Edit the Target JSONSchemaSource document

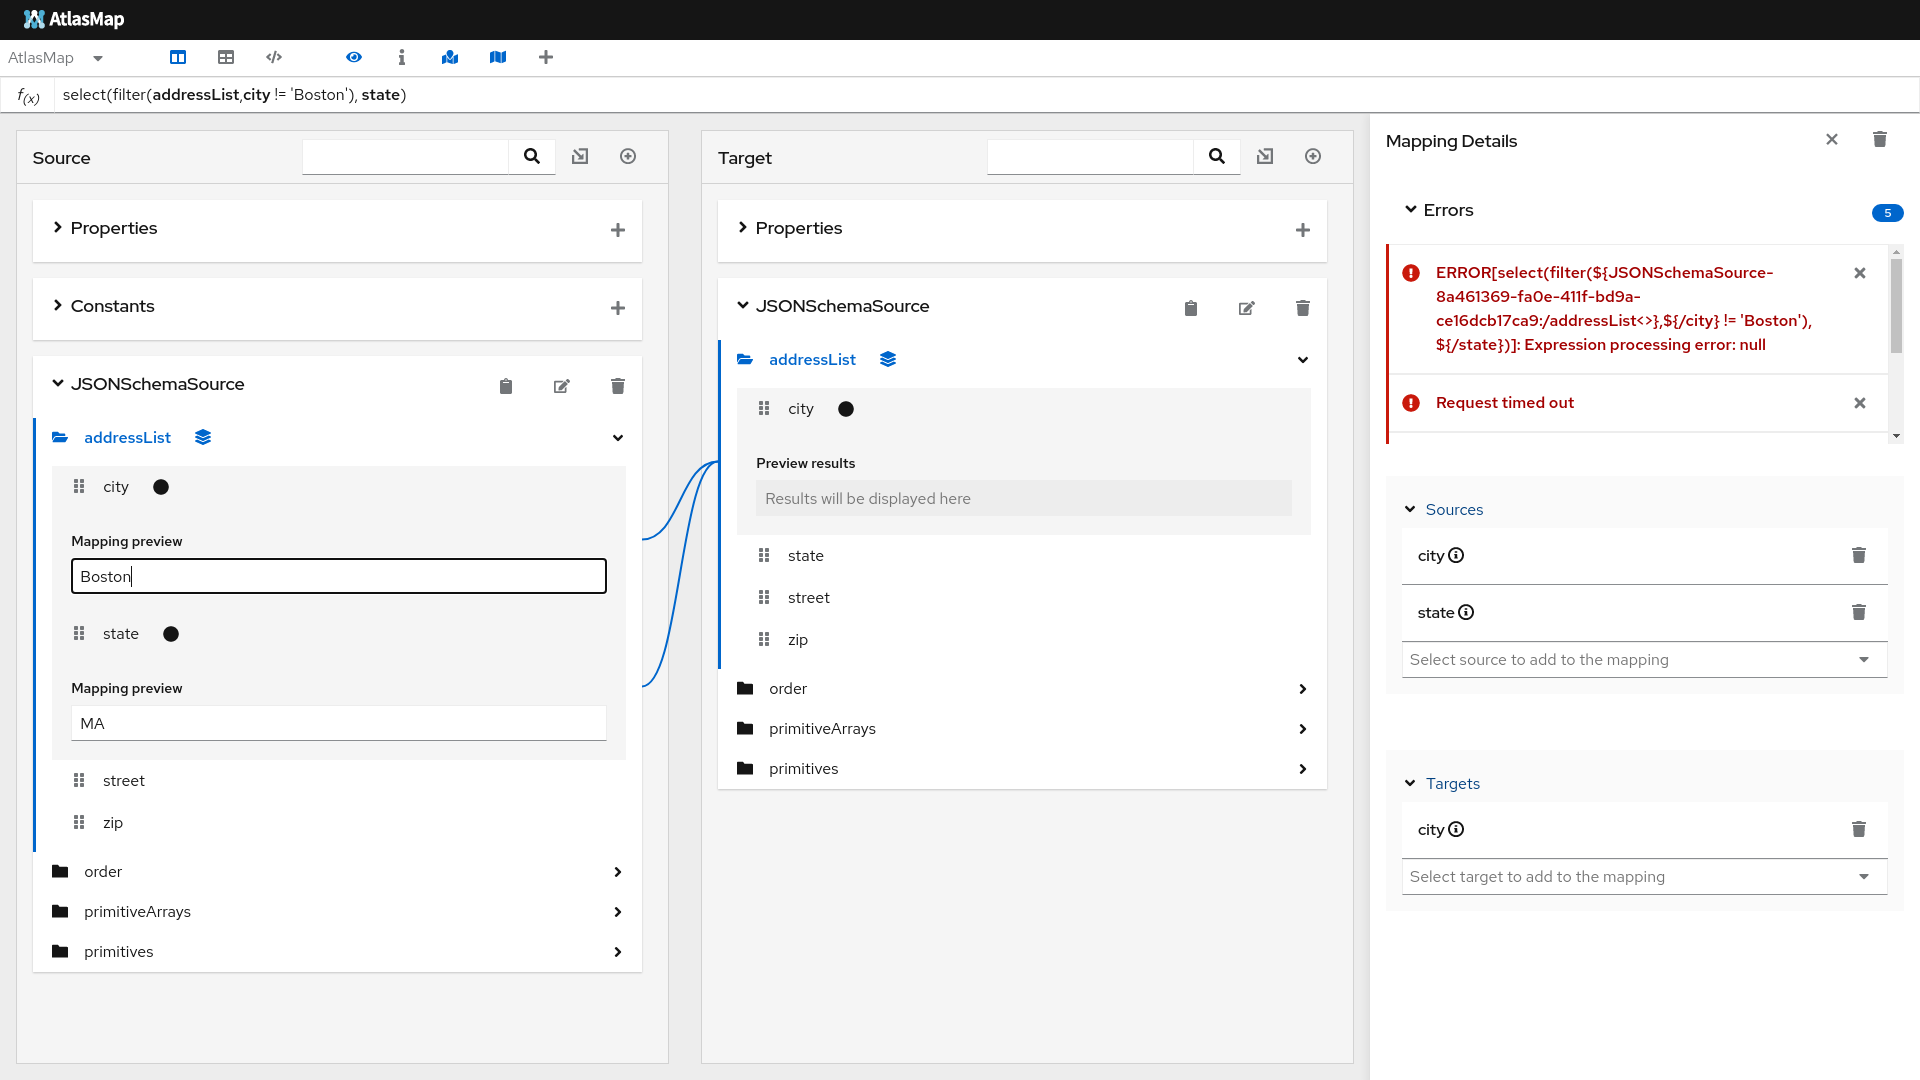(1246, 308)
